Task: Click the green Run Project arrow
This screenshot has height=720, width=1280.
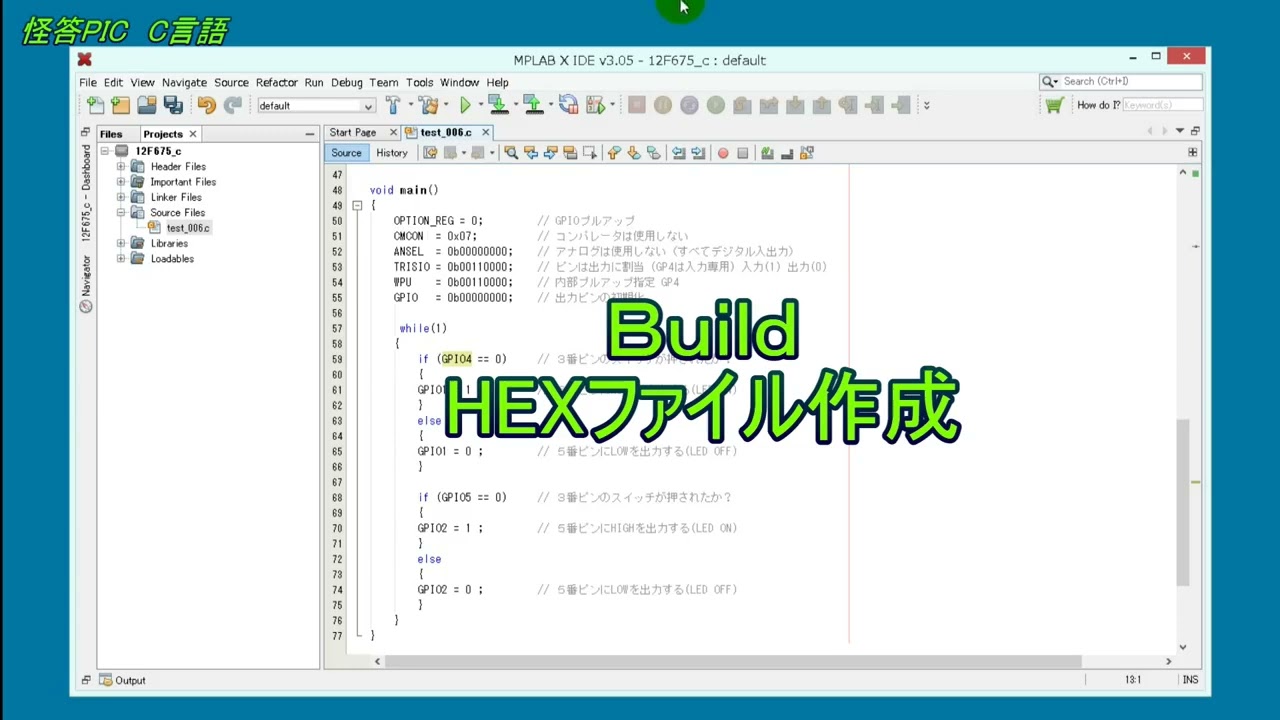Action: pyautogui.click(x=465, y=105)
